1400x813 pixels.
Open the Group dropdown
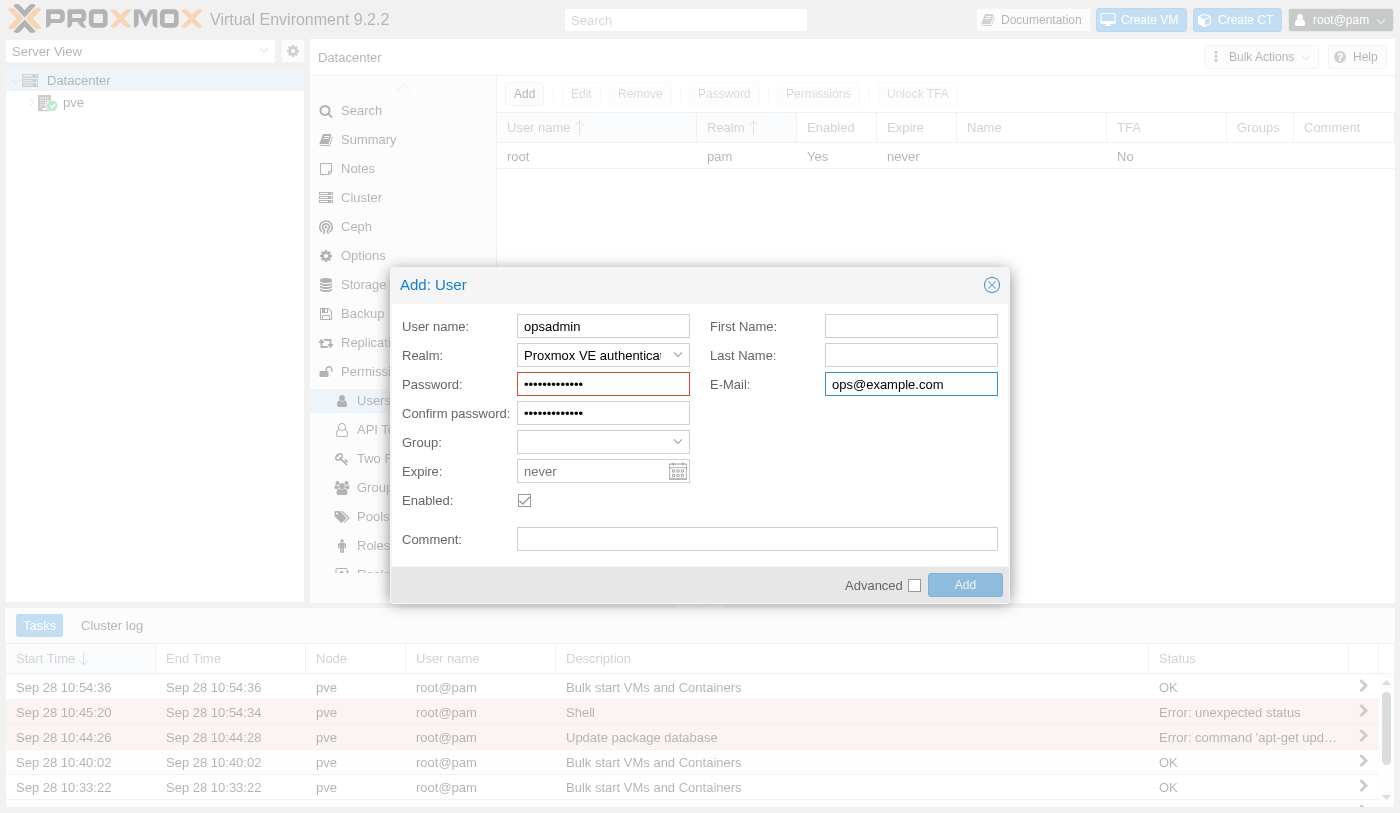click(678, 442)
